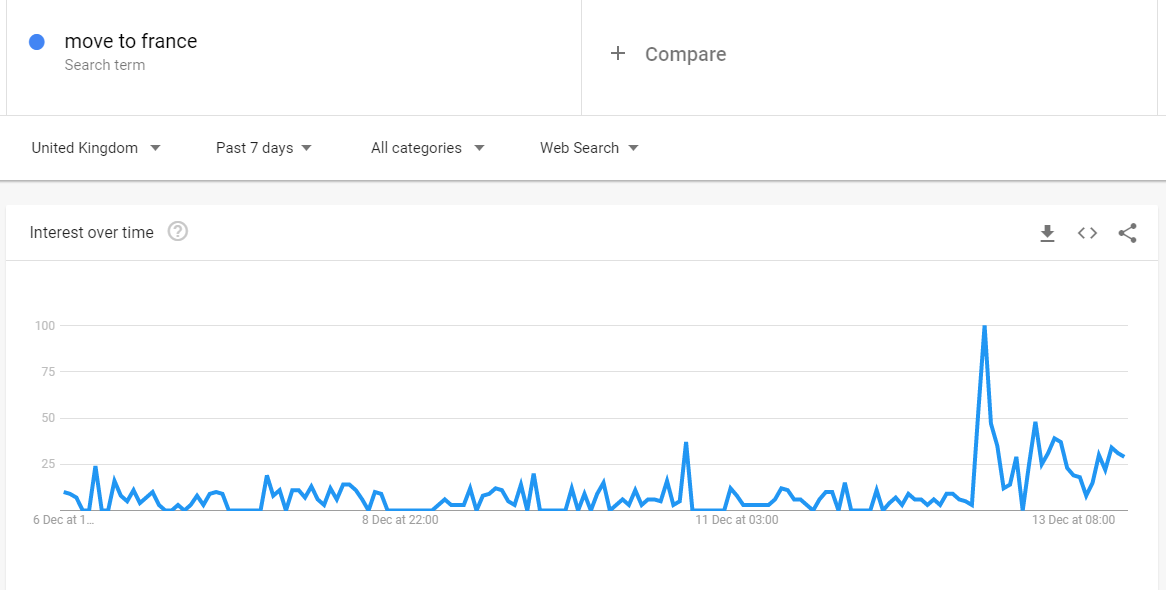
Task: Click the Search term label
Action: pyautogui.click(x=104, y=64)
